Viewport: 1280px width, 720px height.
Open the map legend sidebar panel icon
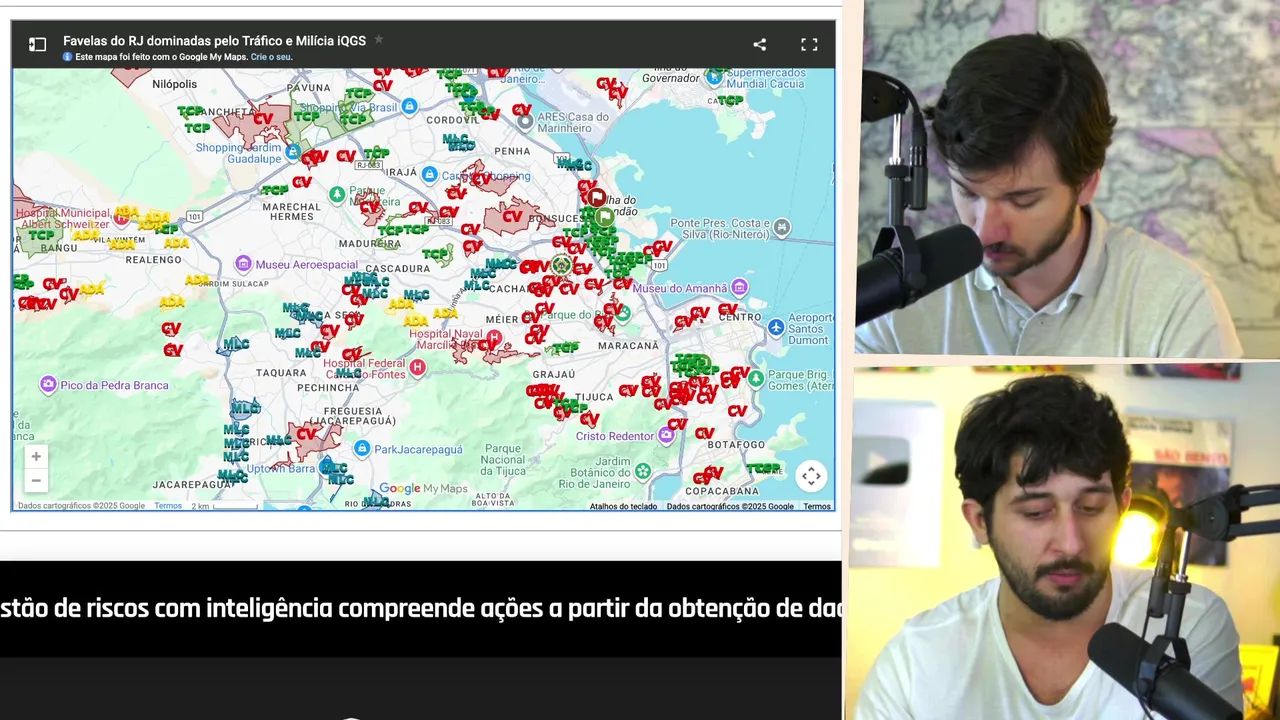[x=37, y=44]
